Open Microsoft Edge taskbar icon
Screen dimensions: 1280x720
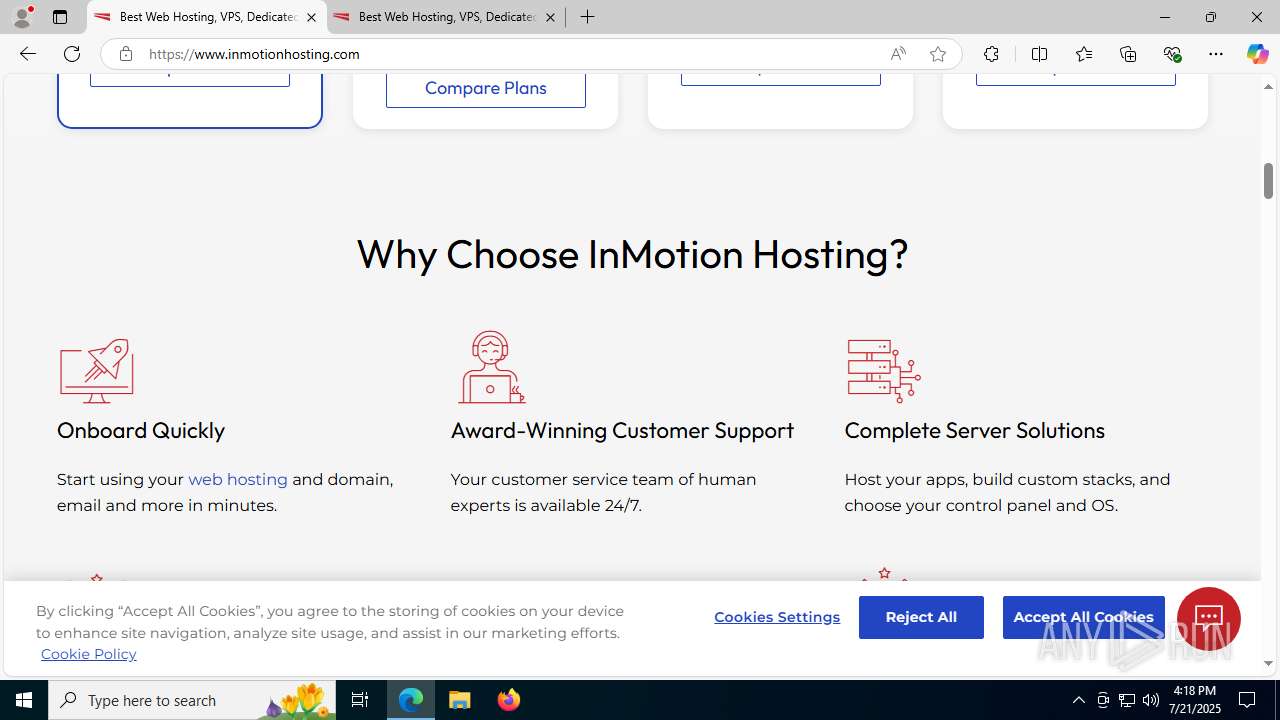click(x=411, y=700)
